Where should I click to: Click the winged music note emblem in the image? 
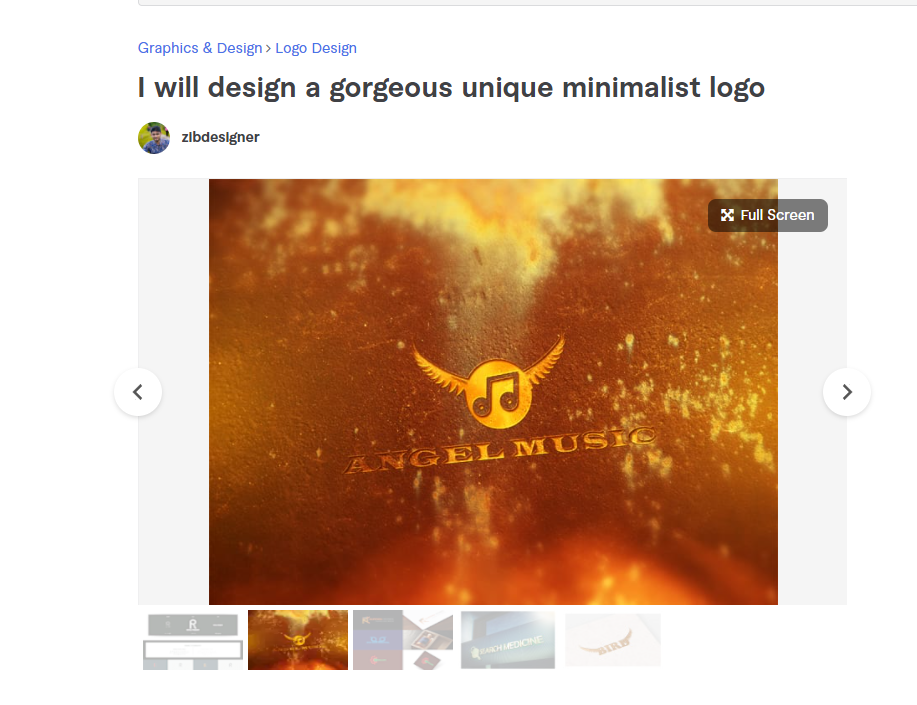point(490,383)
